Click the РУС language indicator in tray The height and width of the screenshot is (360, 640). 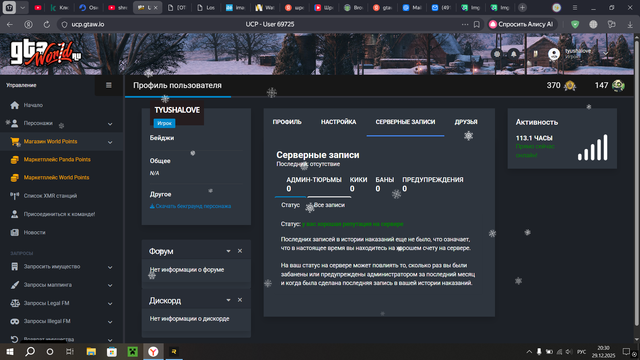click(x=581, y=352)
